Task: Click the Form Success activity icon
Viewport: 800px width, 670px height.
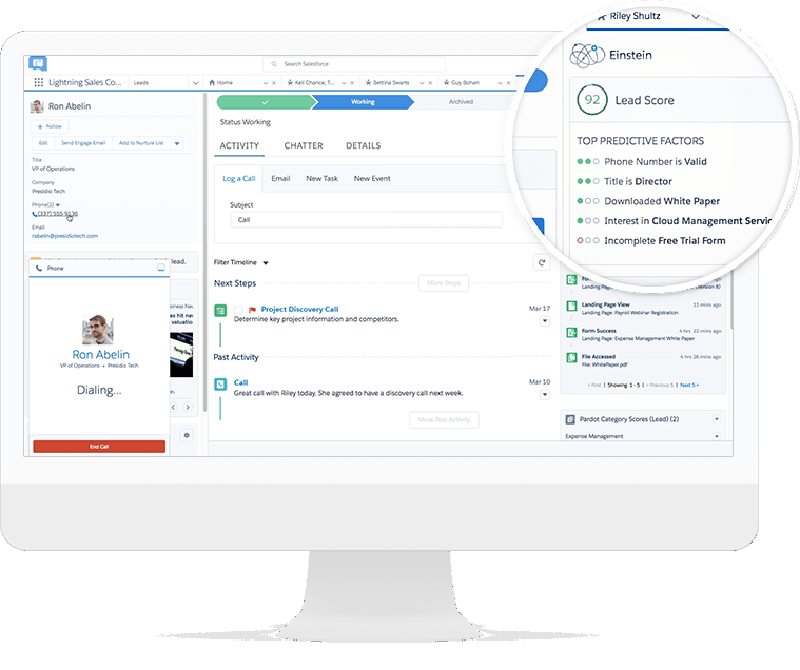Action: coord(572,332)
